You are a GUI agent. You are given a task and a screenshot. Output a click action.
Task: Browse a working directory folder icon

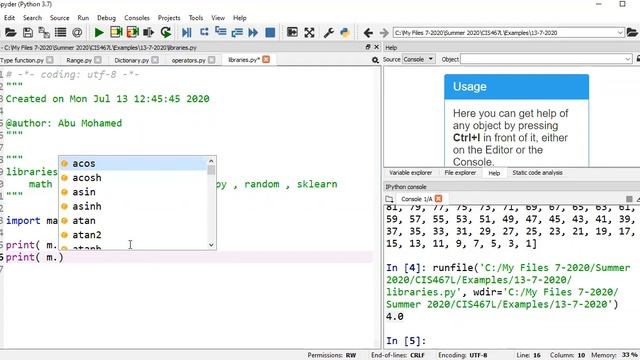pos(632,33)
